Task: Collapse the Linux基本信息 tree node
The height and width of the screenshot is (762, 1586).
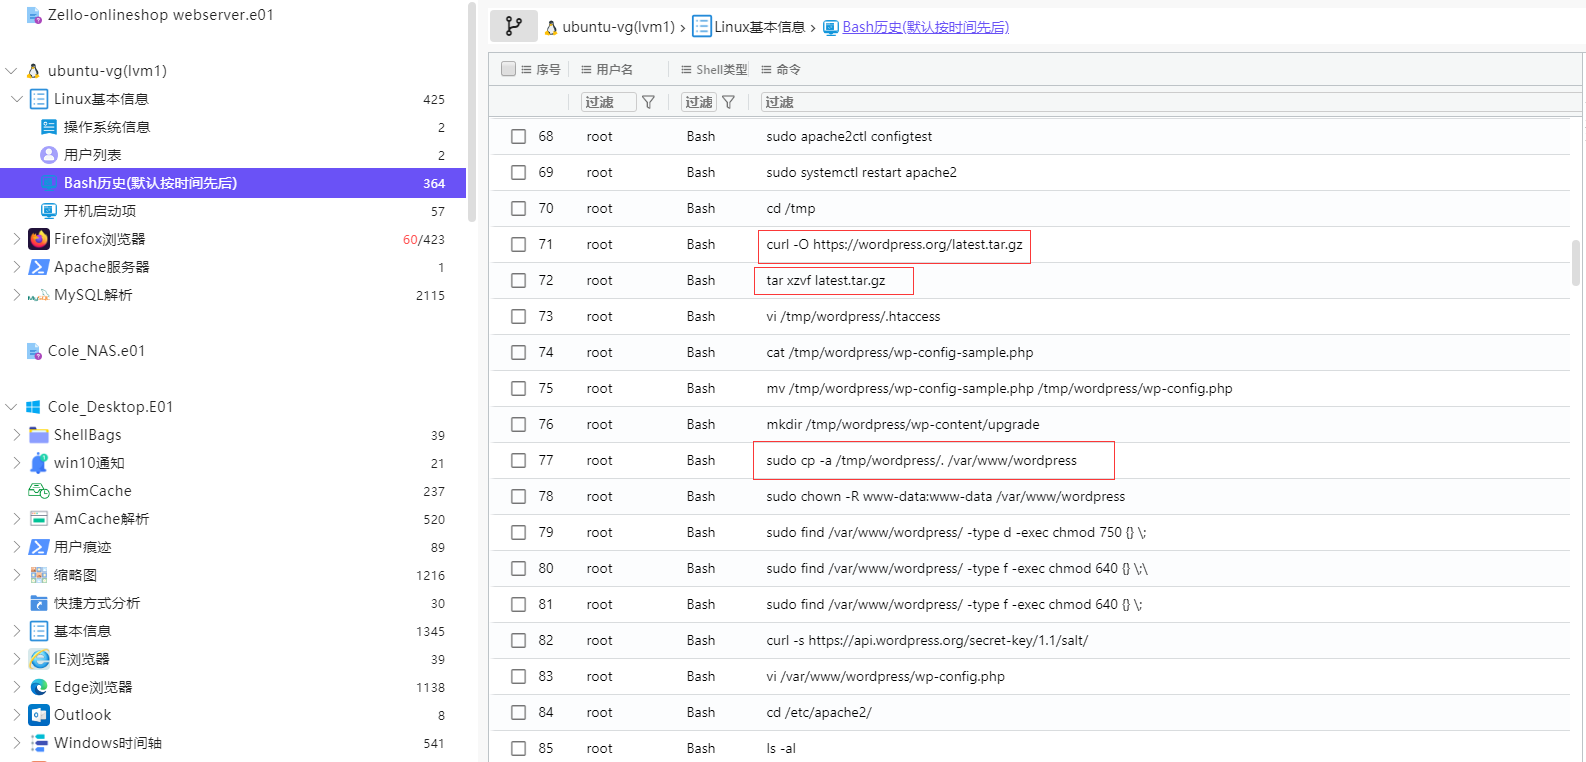Action: 17,99
